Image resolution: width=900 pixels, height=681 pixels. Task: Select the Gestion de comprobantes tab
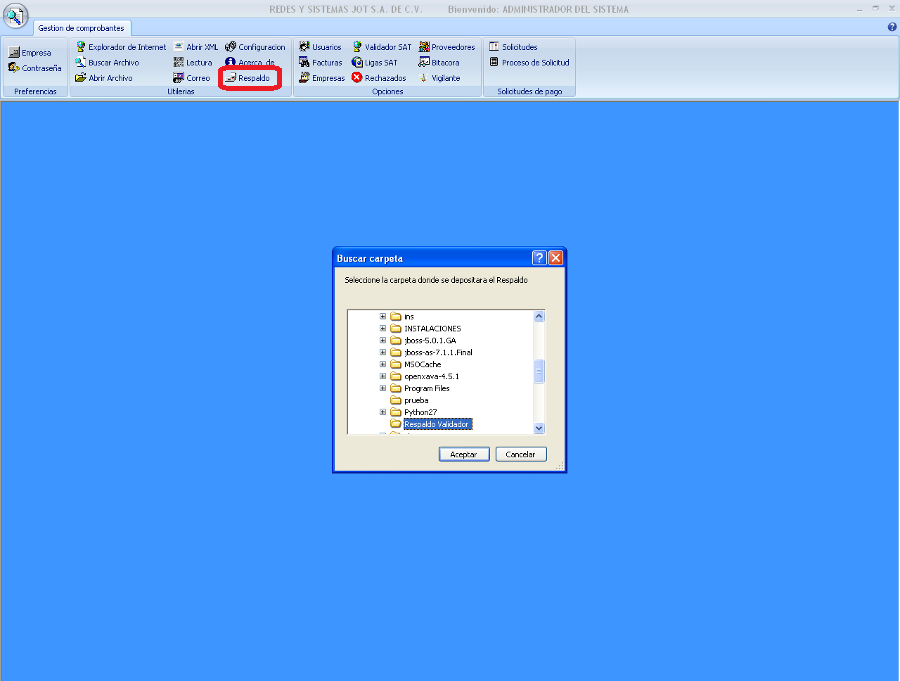click(81, 28)
